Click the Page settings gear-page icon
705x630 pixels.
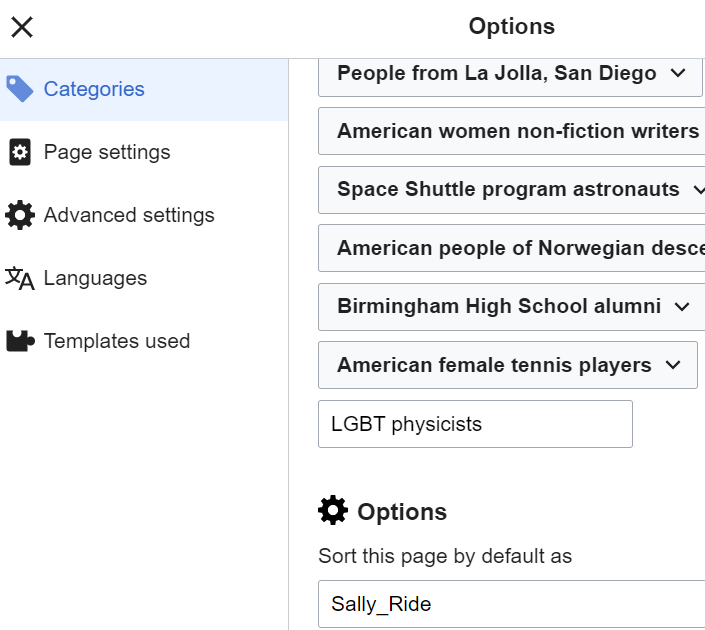[20, 152]
